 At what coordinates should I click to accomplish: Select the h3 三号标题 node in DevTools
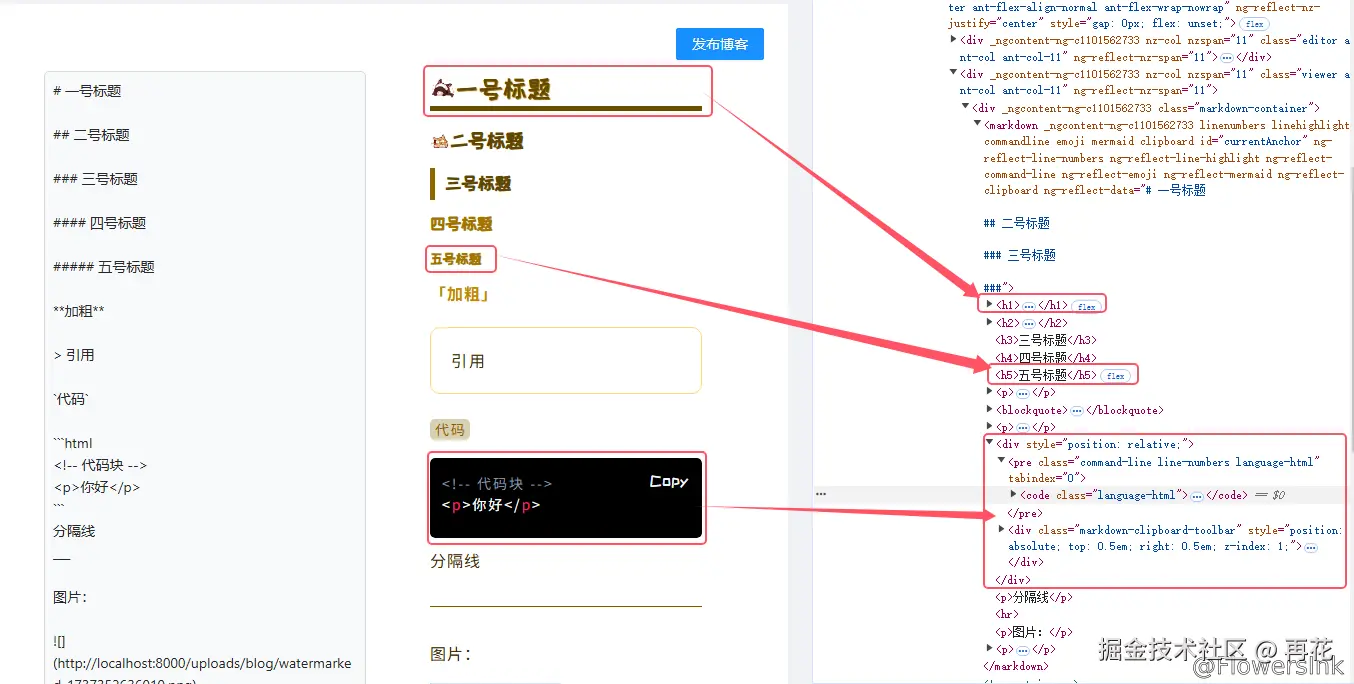1046,340
